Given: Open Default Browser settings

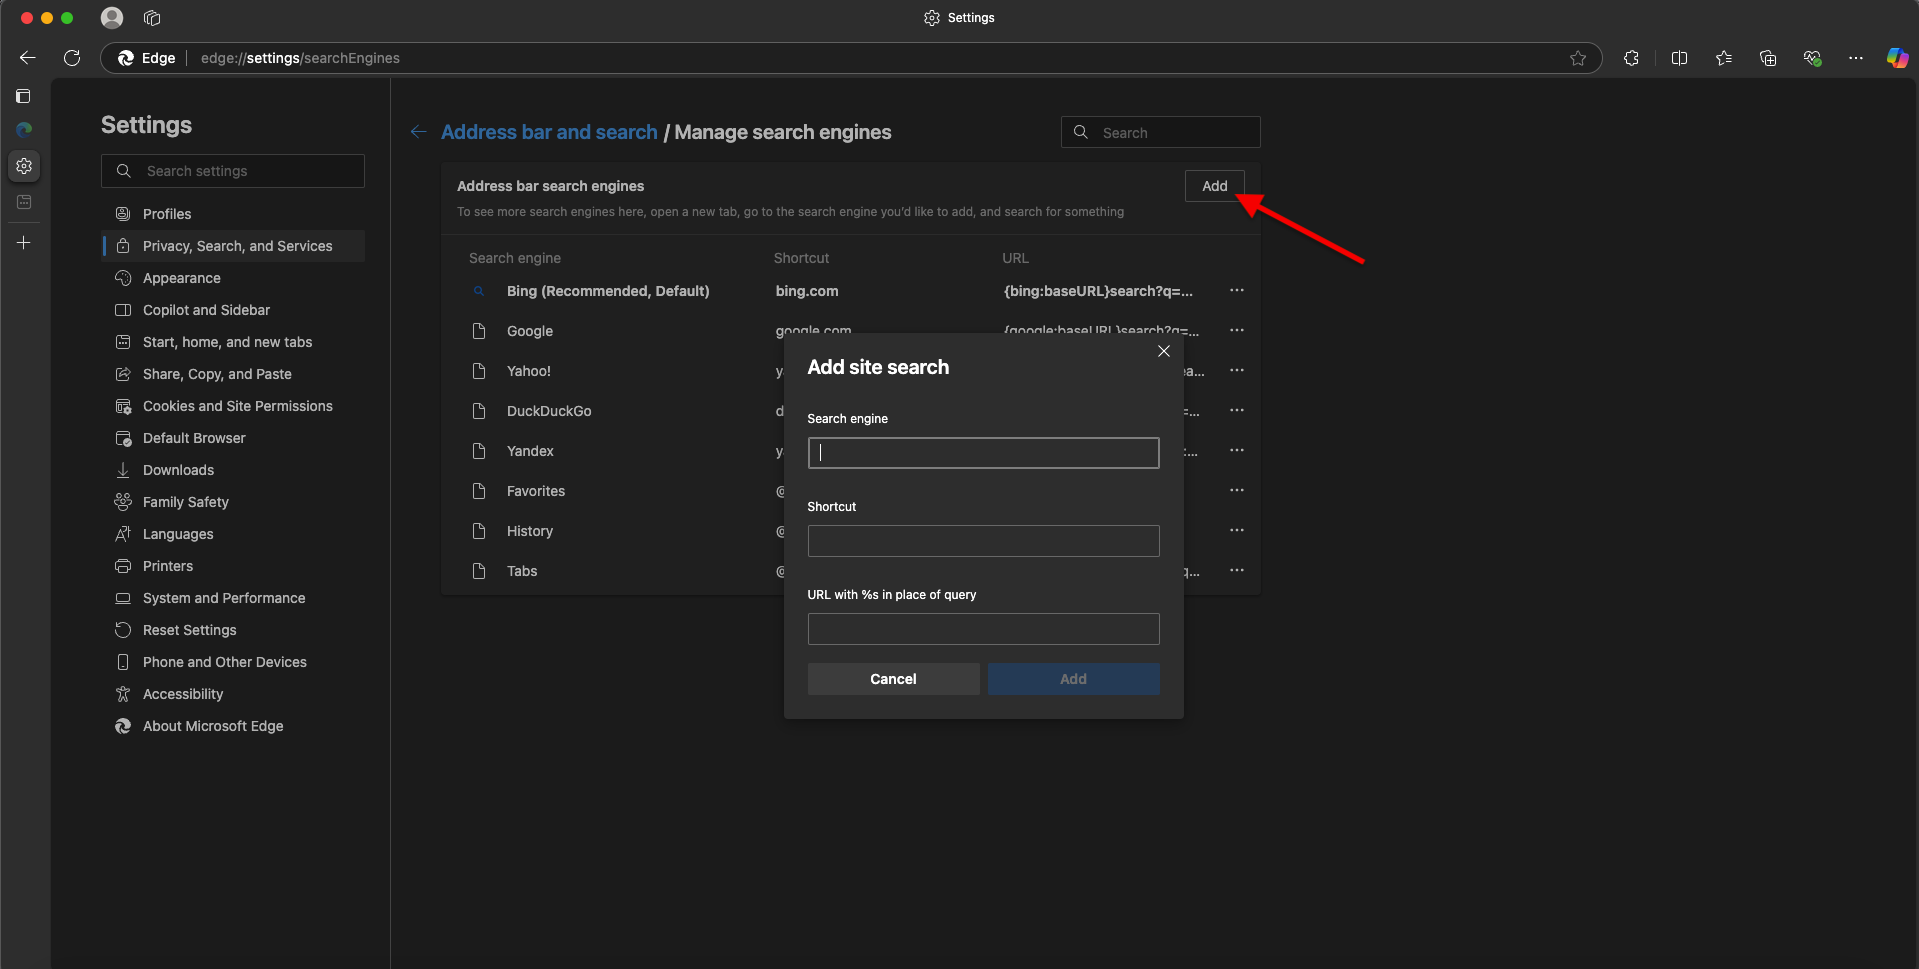Looking at the screenshot, I should pos(233,438).
